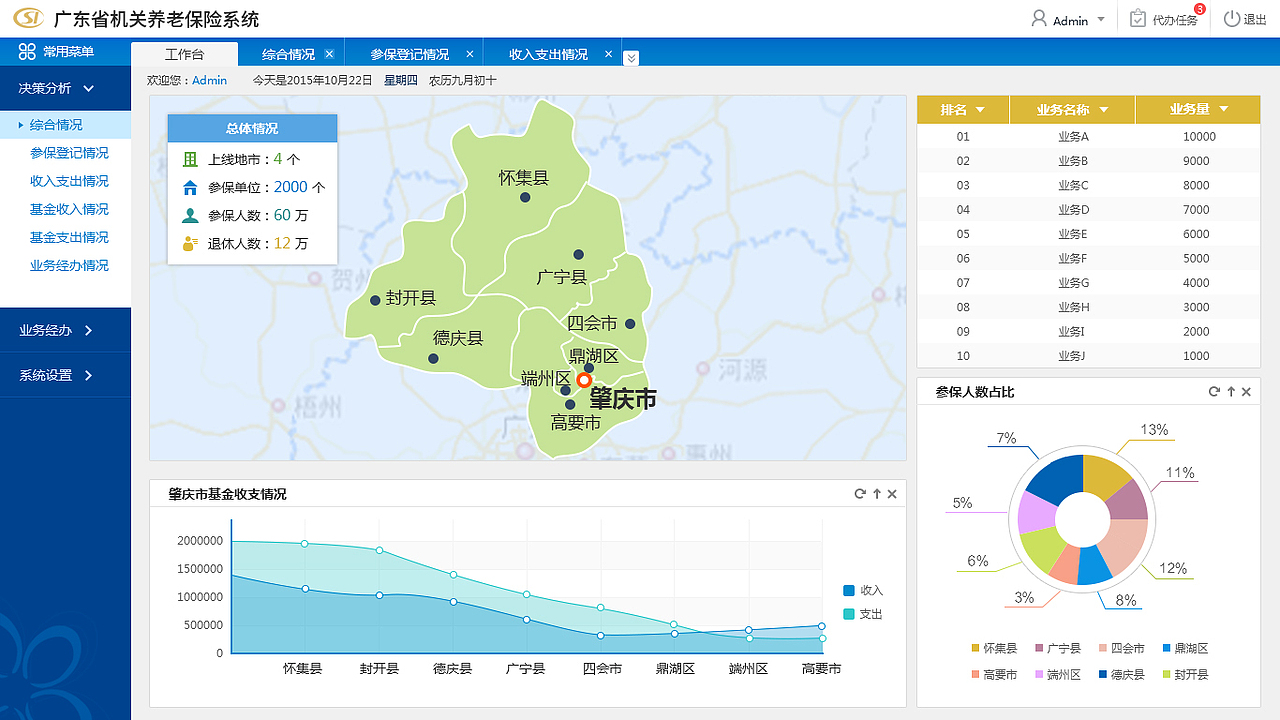1280x720 pixels.
Task: Click the 退出 power icon
Action: tap(1231, 19)
